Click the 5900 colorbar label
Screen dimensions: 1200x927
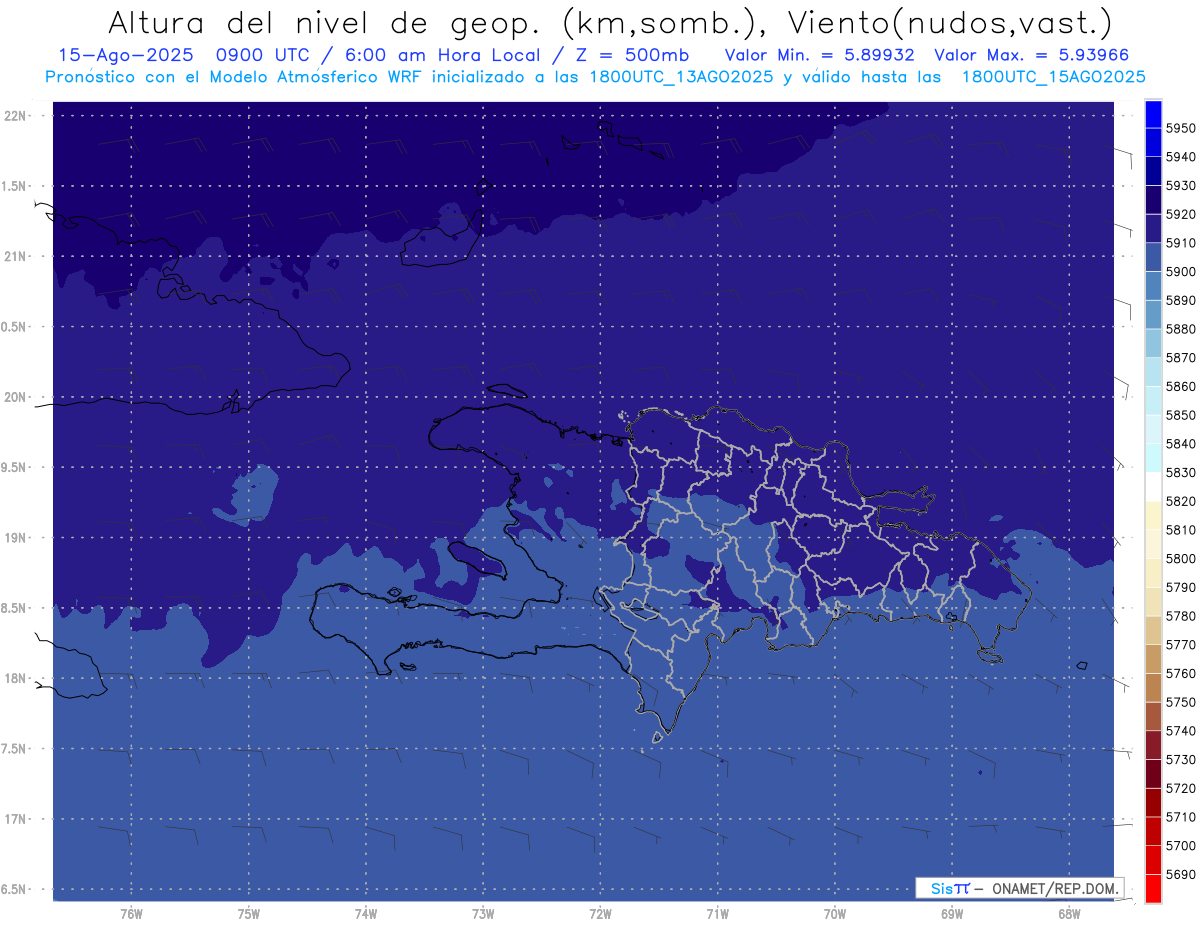pyautogui.click(x=1180, y=272)
